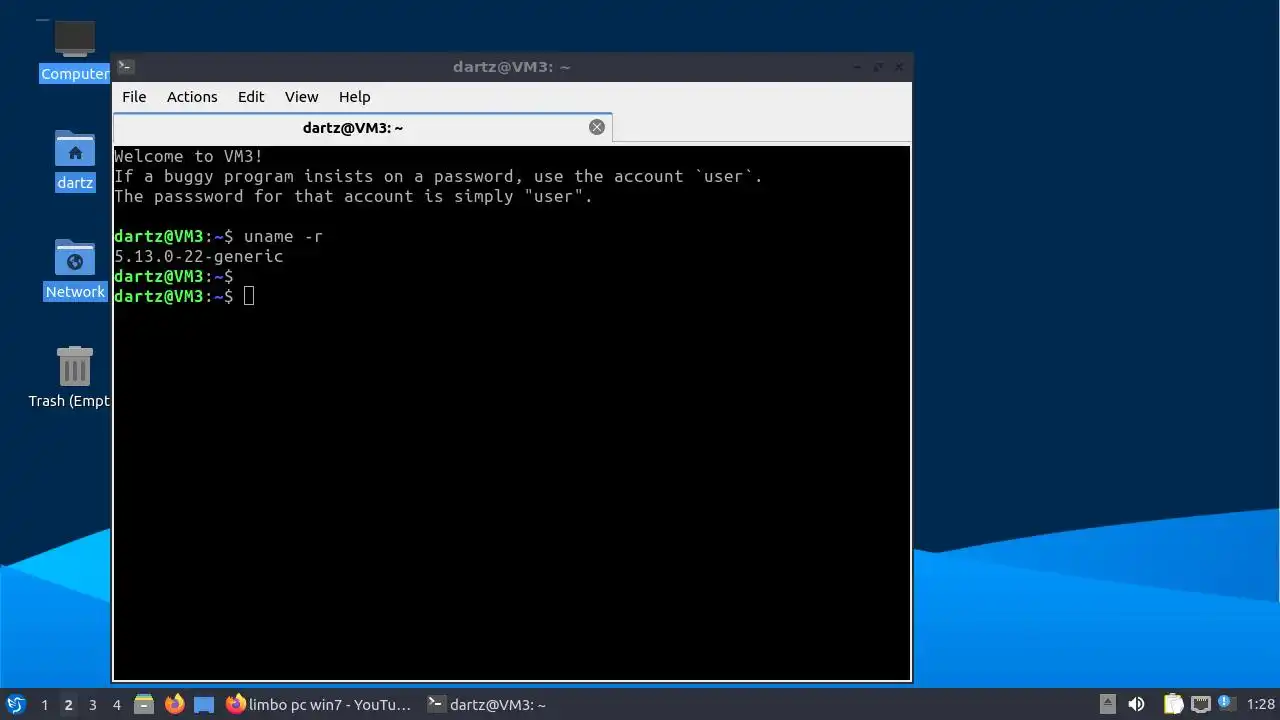
Task: Open the update notifier tray icon
Action: pyautogui.click(x=1225, y=704)
